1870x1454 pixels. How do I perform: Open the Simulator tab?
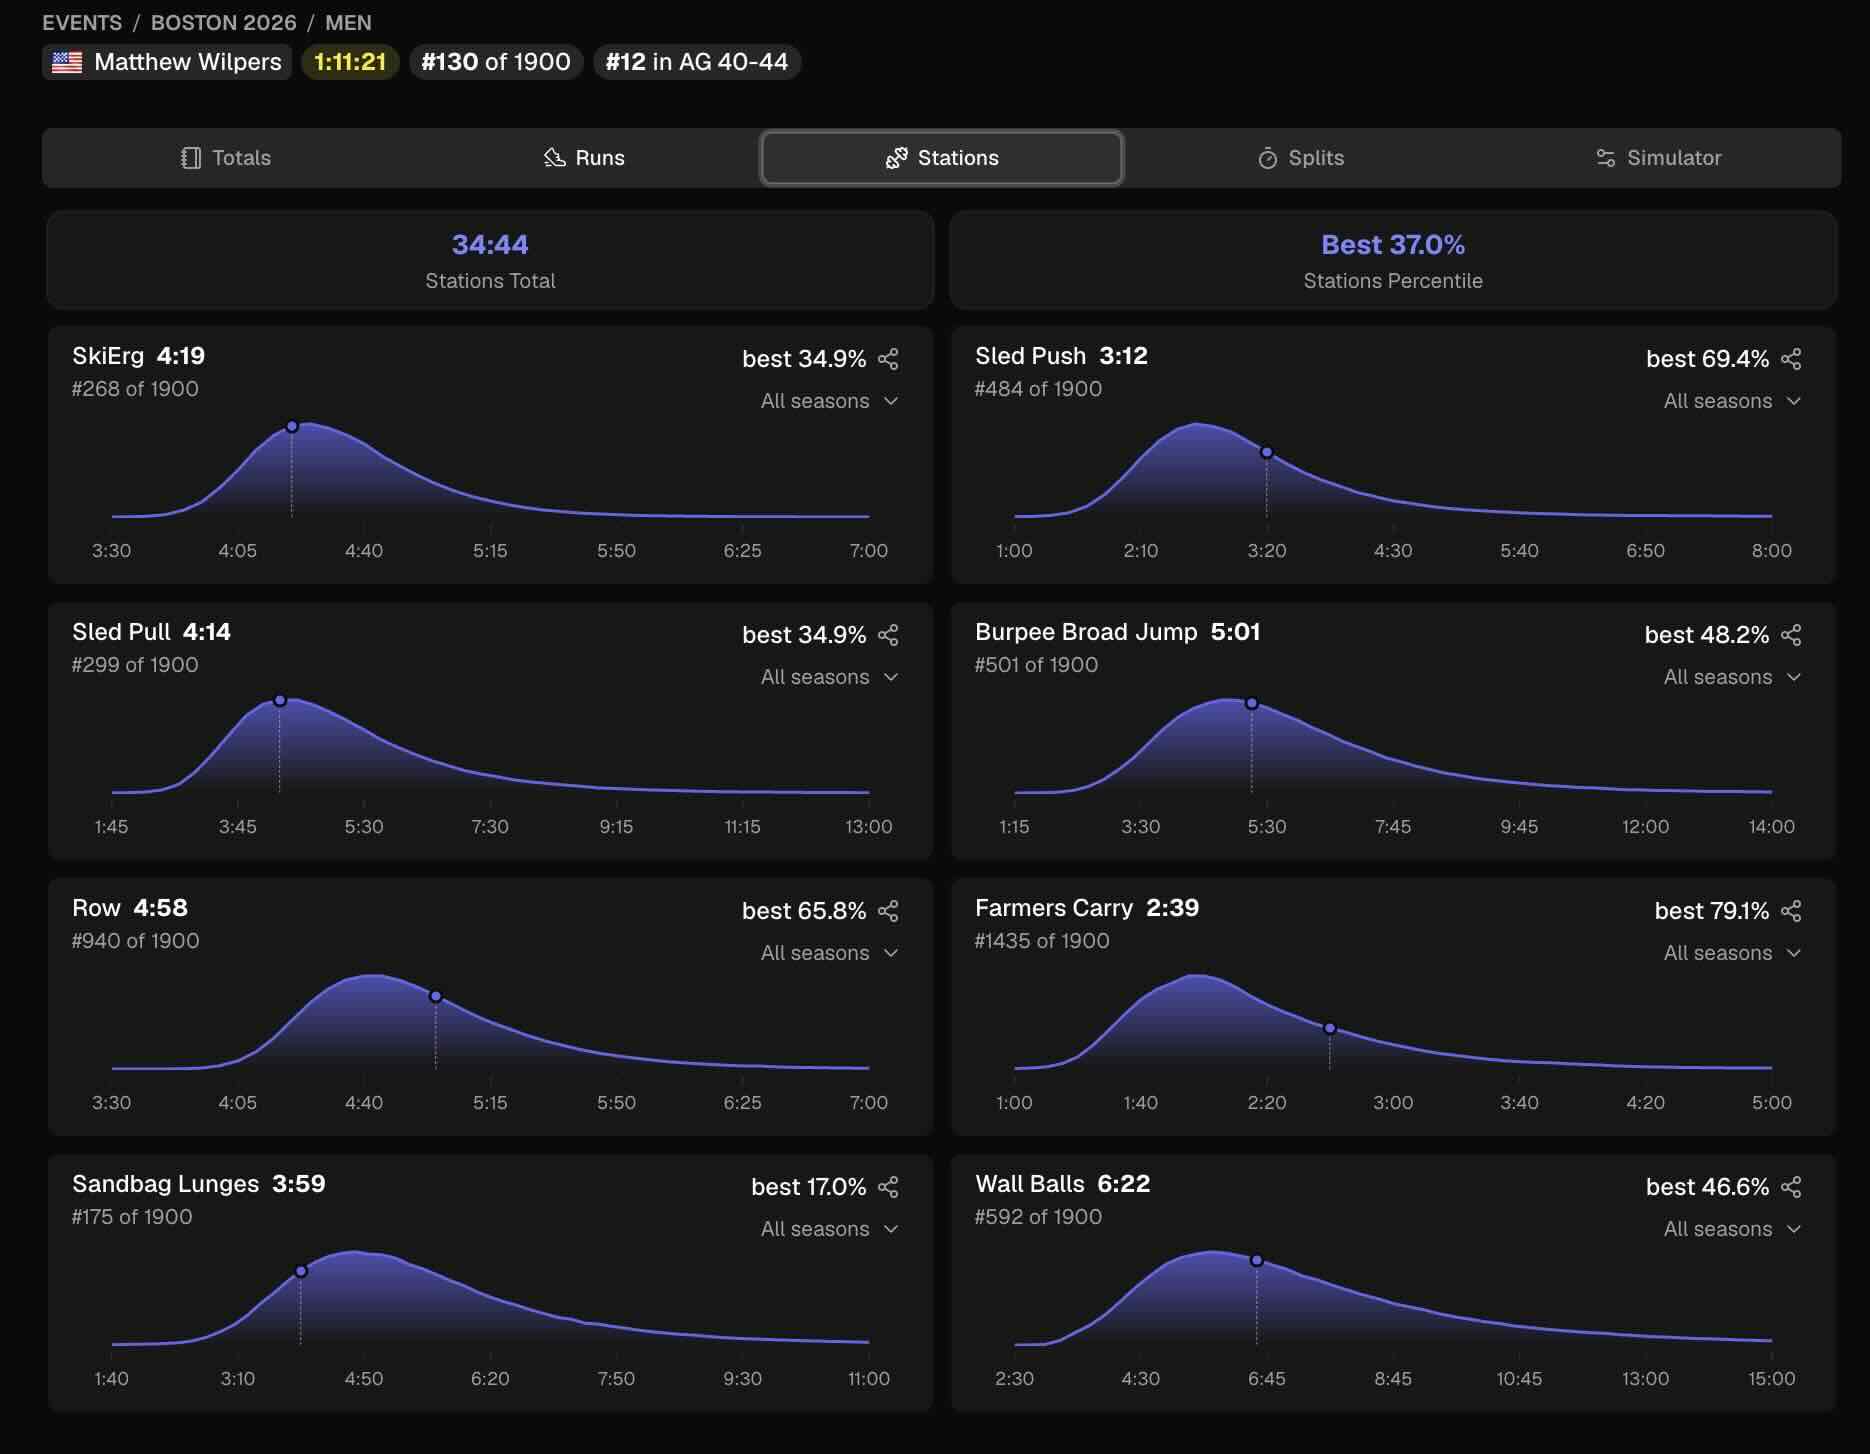point(1658,158)
